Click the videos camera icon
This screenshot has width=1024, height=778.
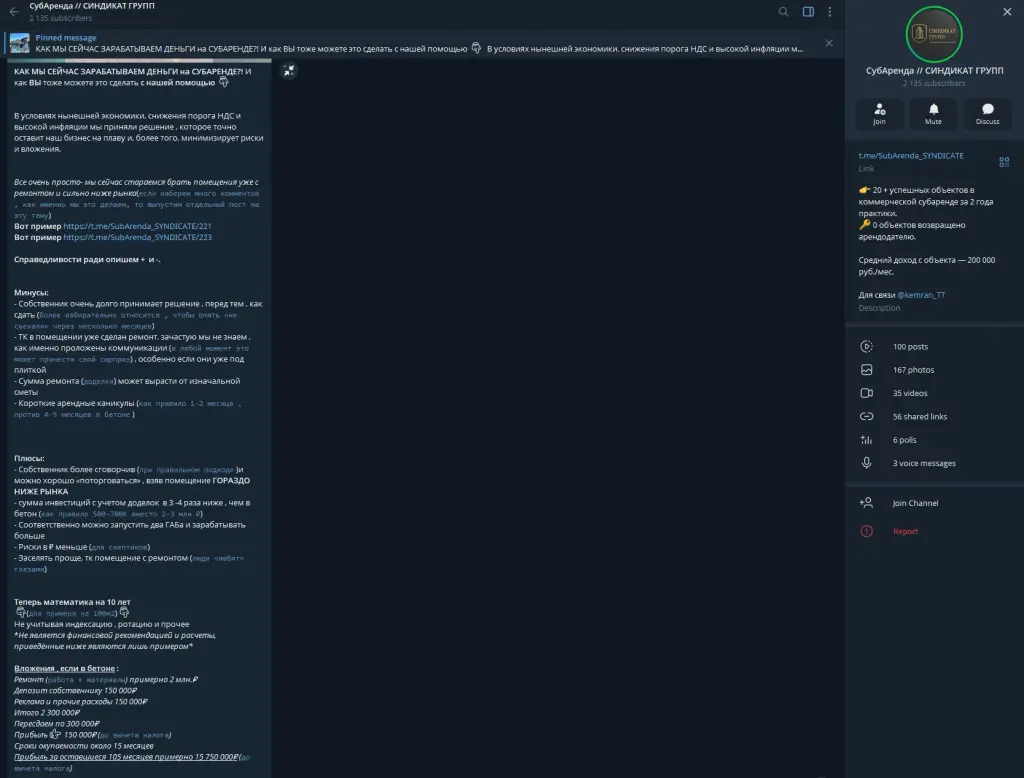click(867, 393)
